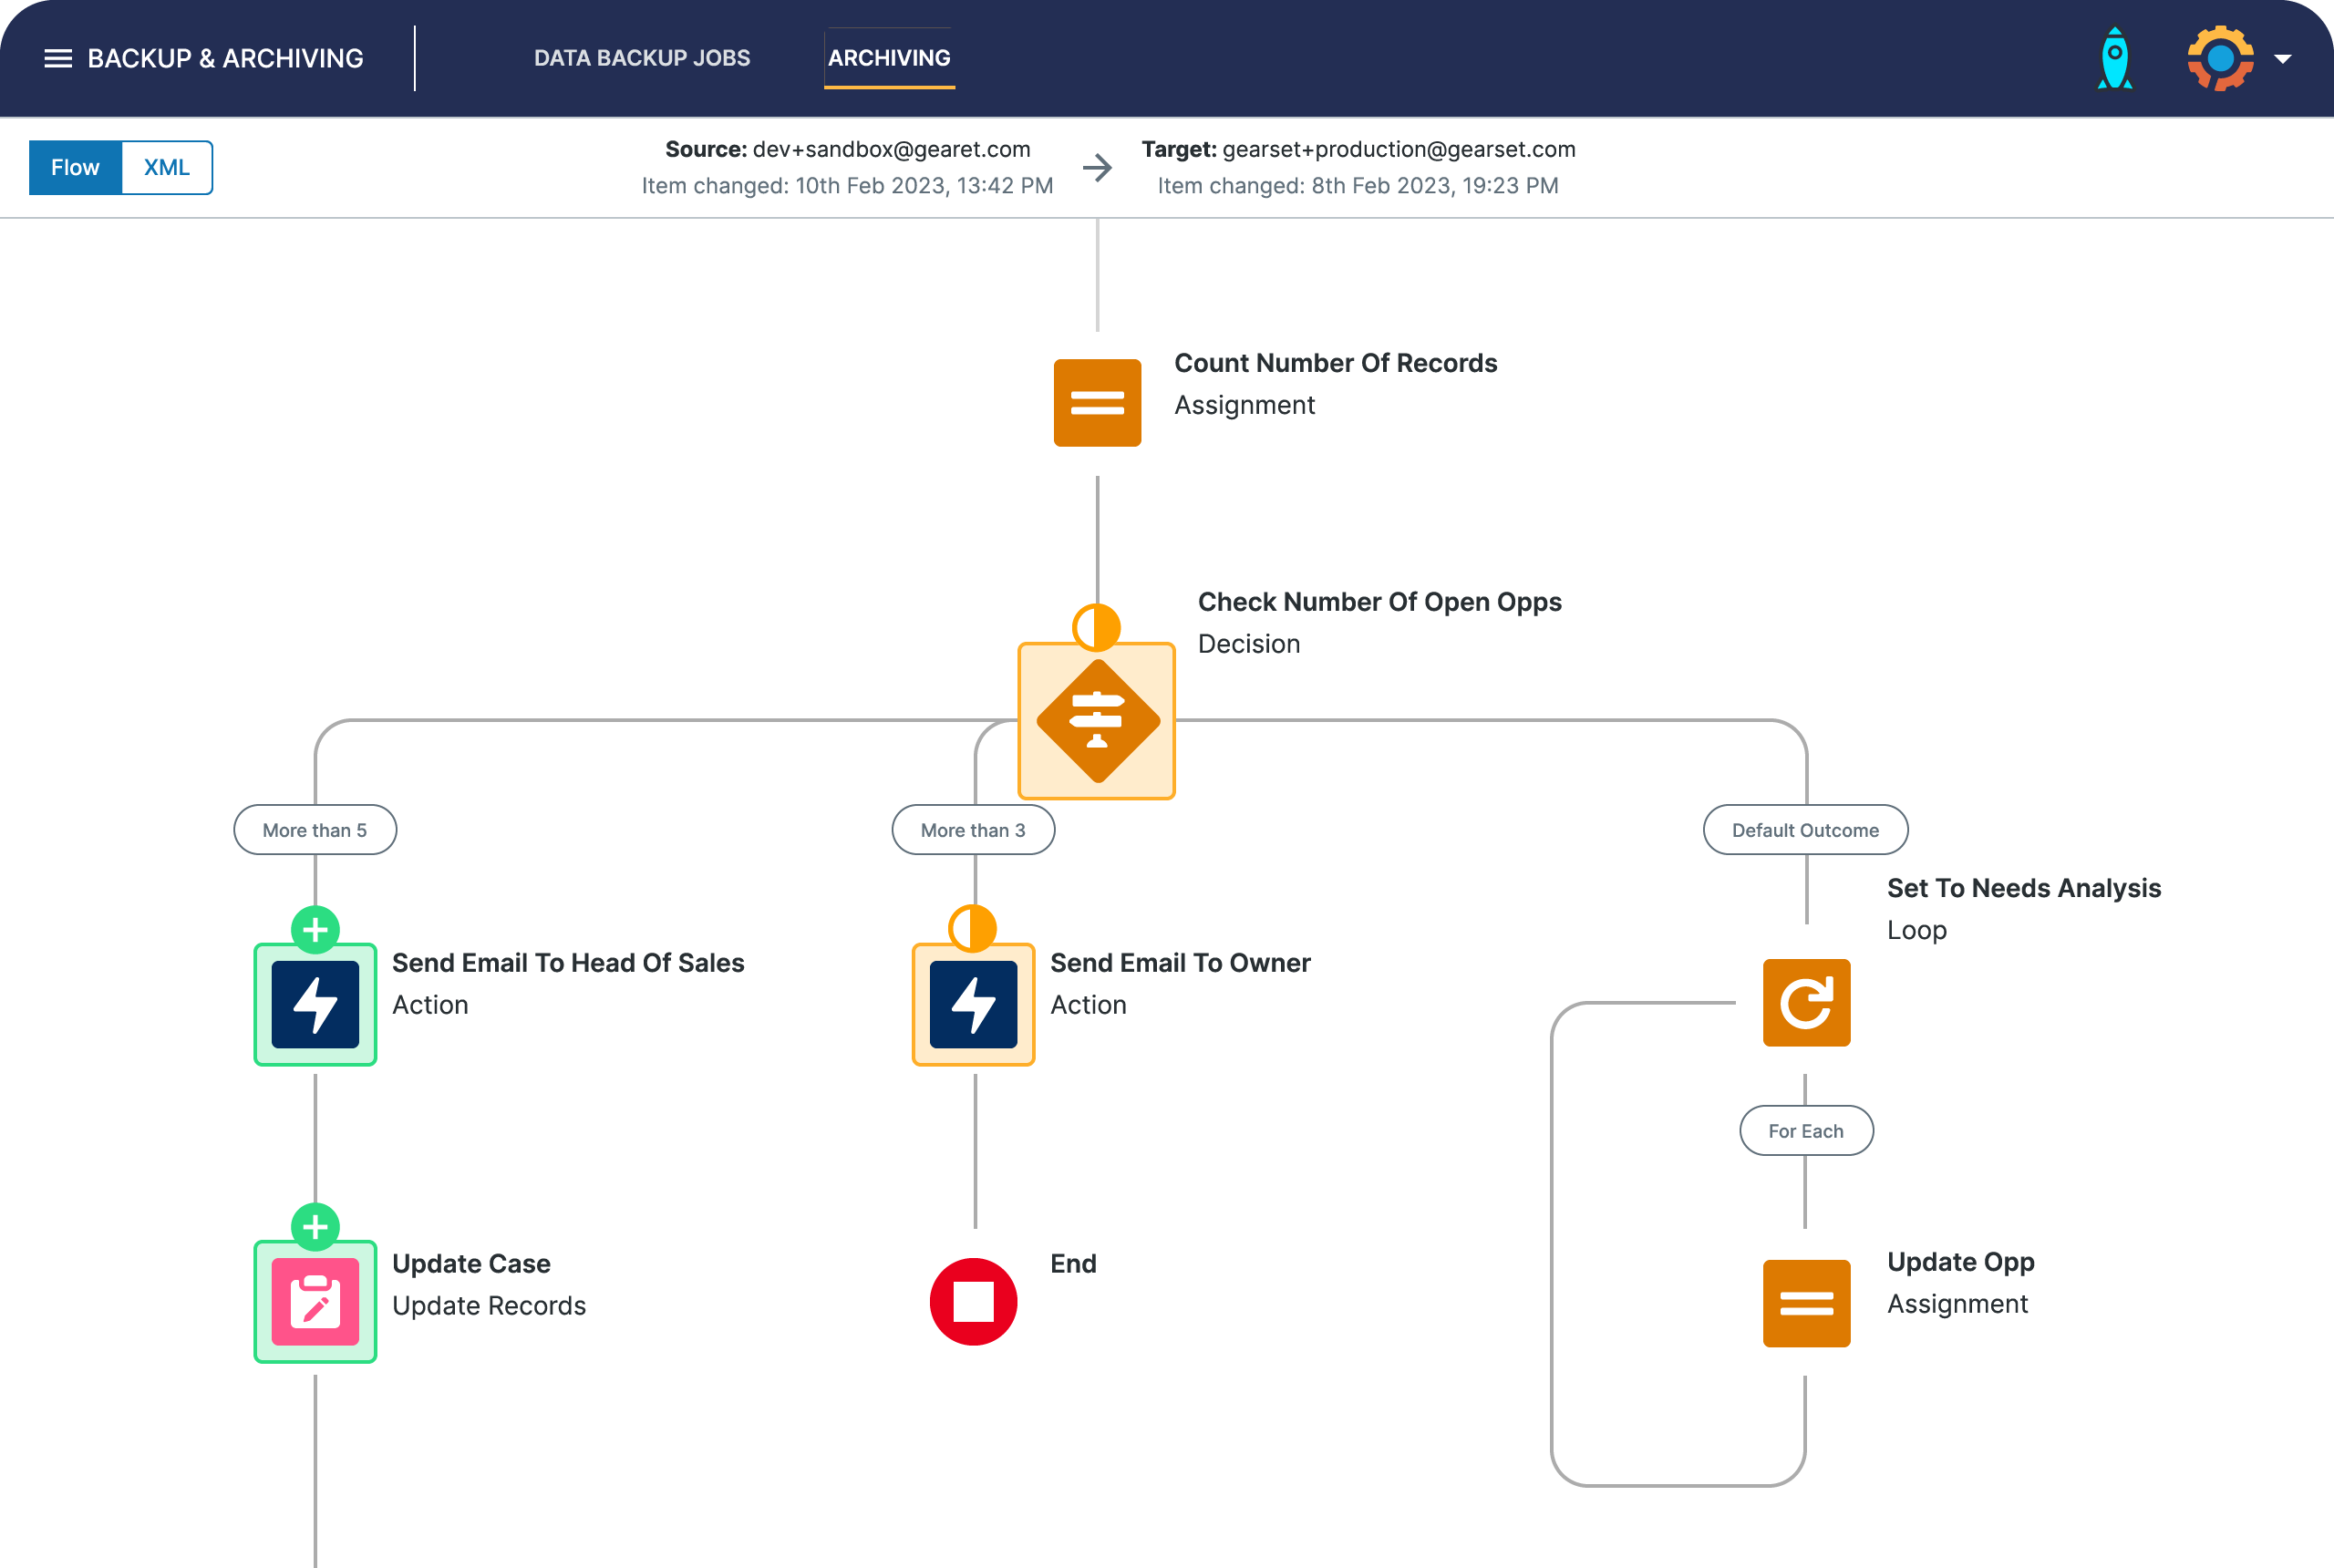This screenshot has height=1568, width=2334.
Task: Open the gear avatar in the top right
Action: click(2222, 57)
